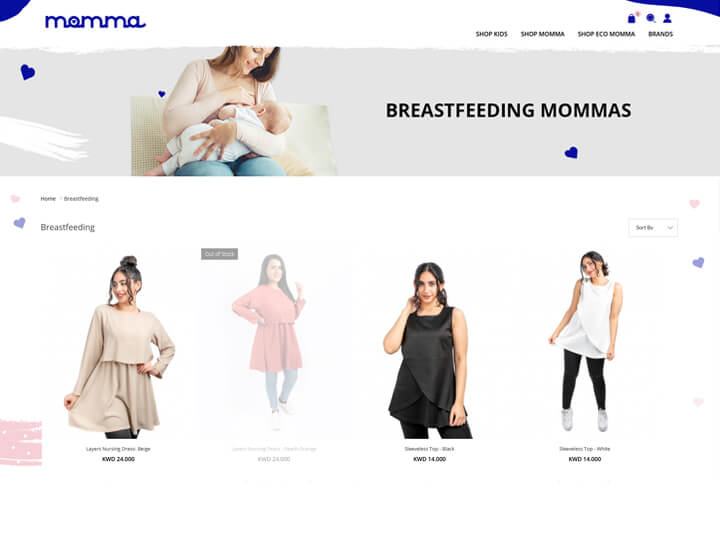Click the Breastfeeding Mommas banner image

pos(360,112)
